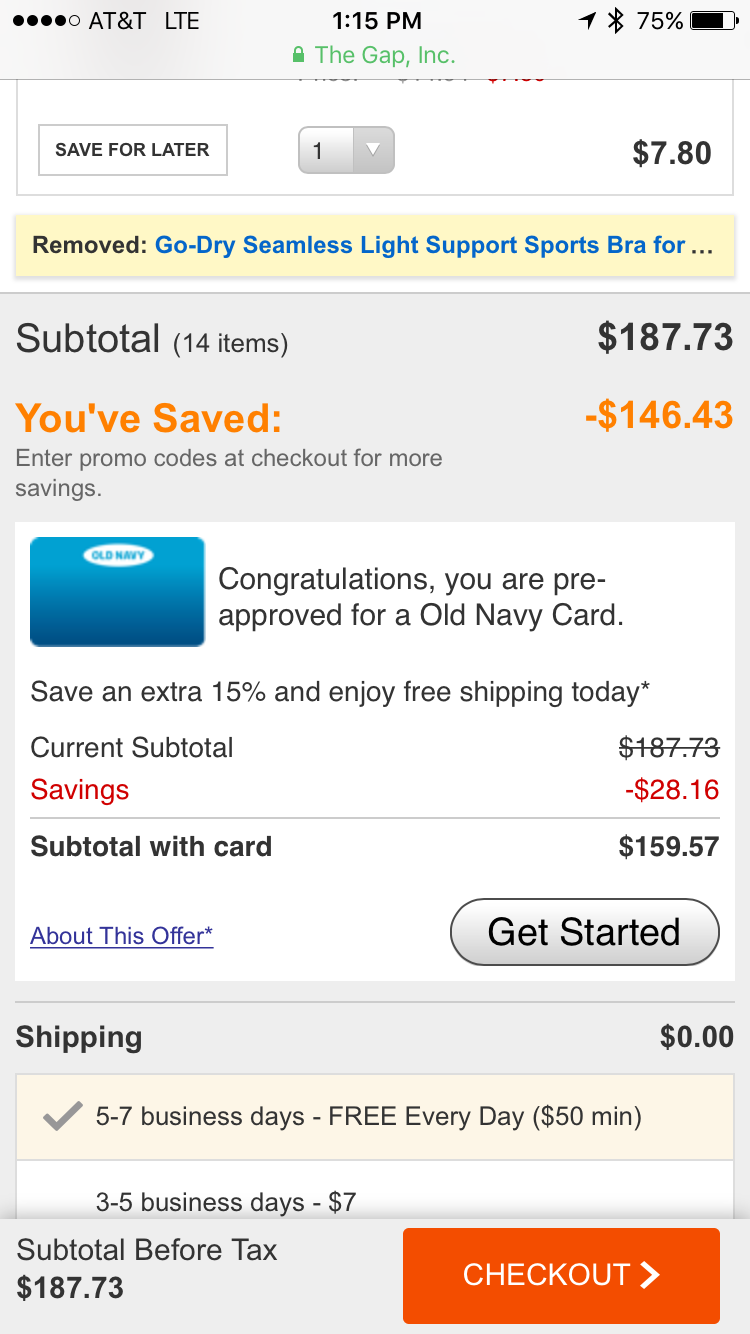
Task: Tap the Old Navy card image
Action: (117, 591)
